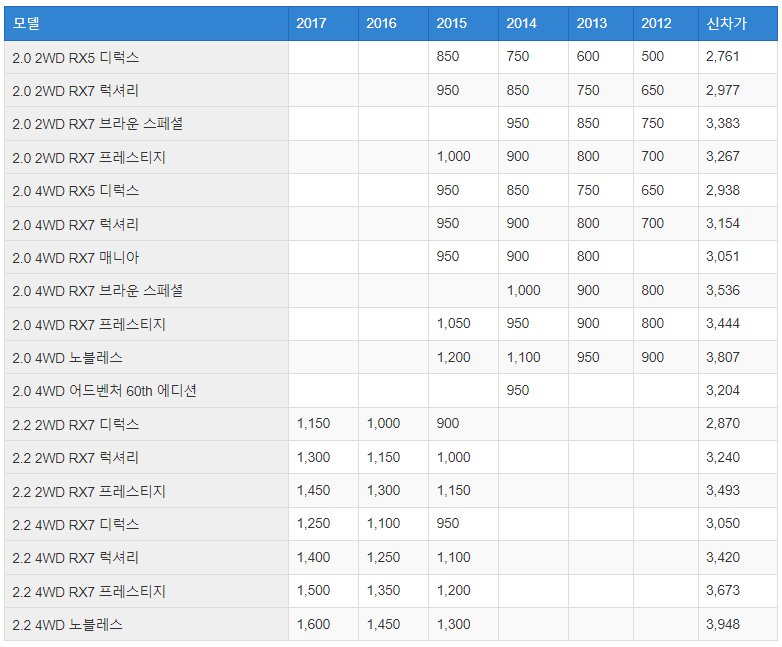This screenshot has width=782, height=647.
Task: Click new-car price 2,977
Action: coord(723,90)
